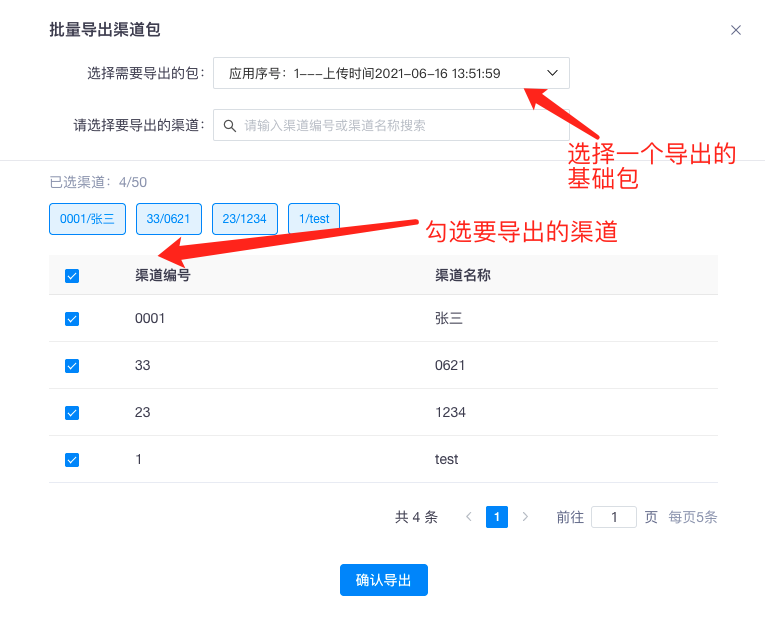Go to next page arrow
Viewport: 765px width, 634px height.
(x=526, y=517)
